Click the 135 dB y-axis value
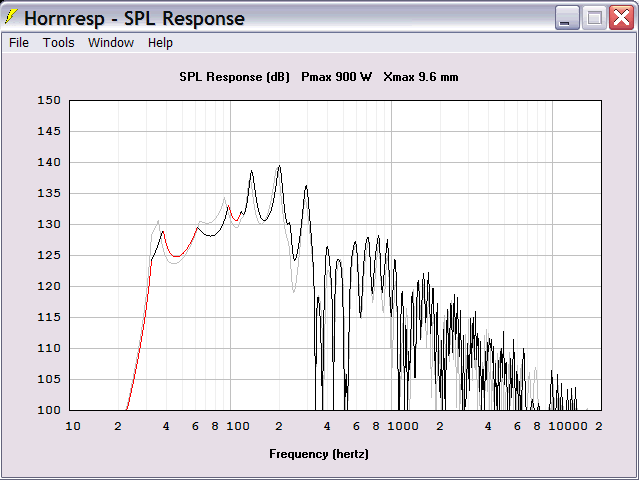The width and height of the screenshot is (639, 480). click(49, 193)
